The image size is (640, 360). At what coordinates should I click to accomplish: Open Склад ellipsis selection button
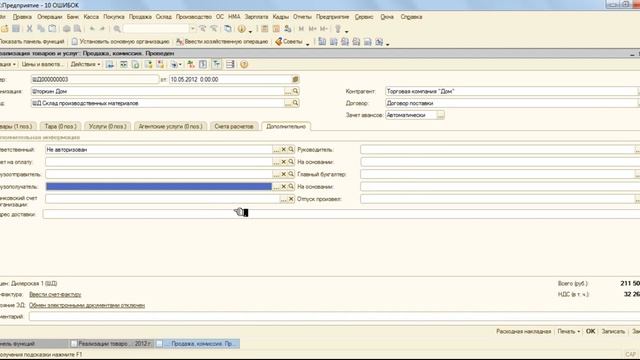[288, 103]
